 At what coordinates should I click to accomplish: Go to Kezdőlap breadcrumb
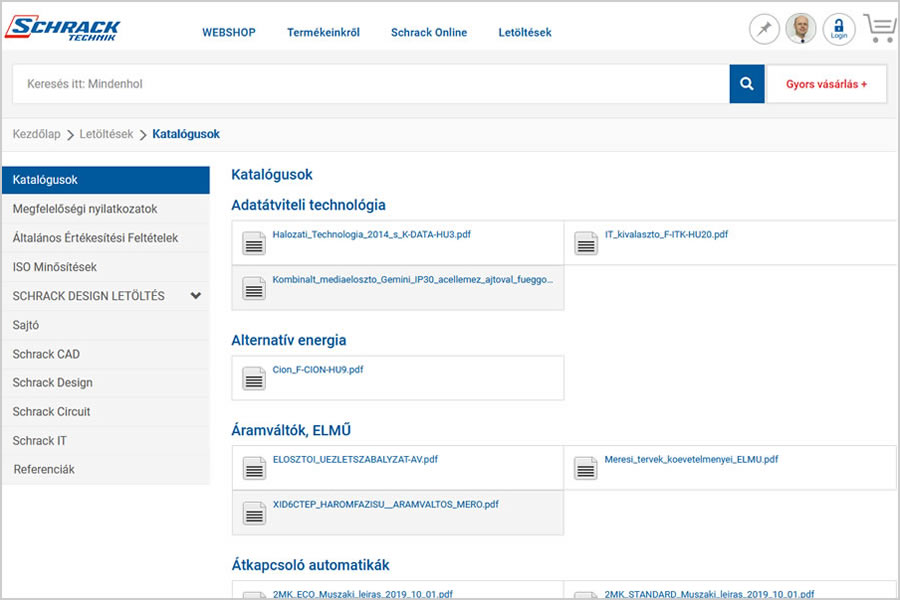coord(36,134)
